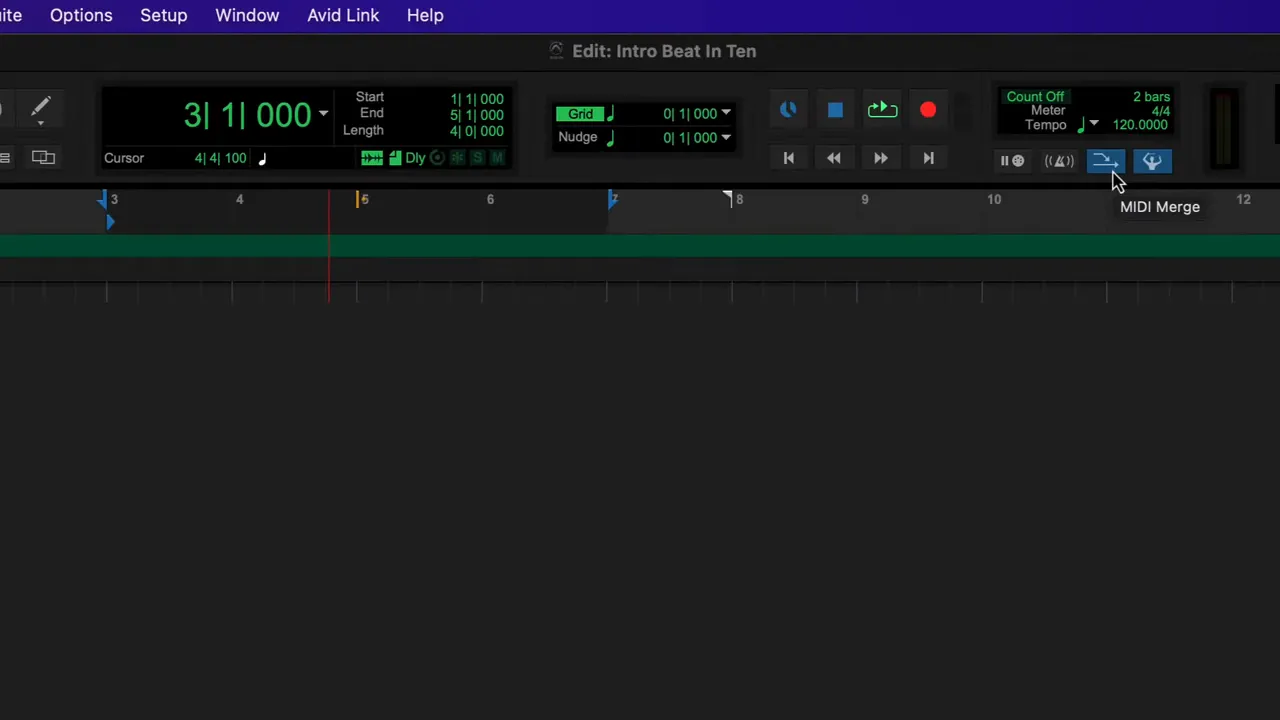Click the loop Play button
1280x720 pixels.
pos(882,111)
